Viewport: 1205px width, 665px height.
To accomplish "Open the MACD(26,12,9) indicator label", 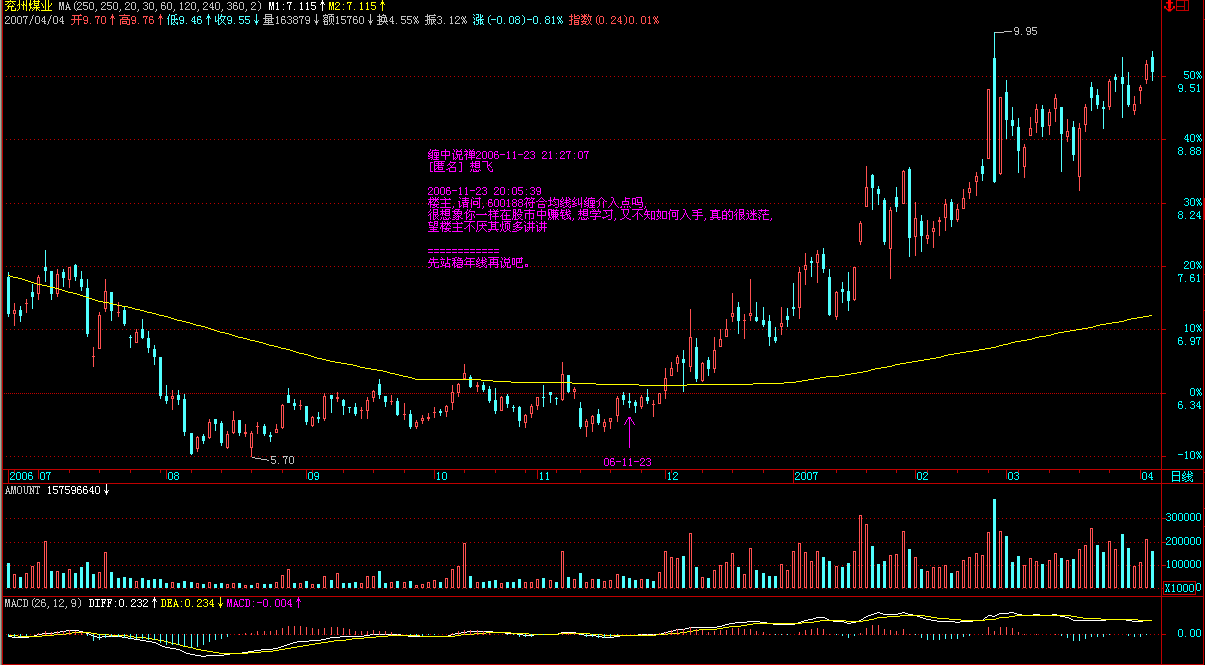I will (x=43, y=604).
